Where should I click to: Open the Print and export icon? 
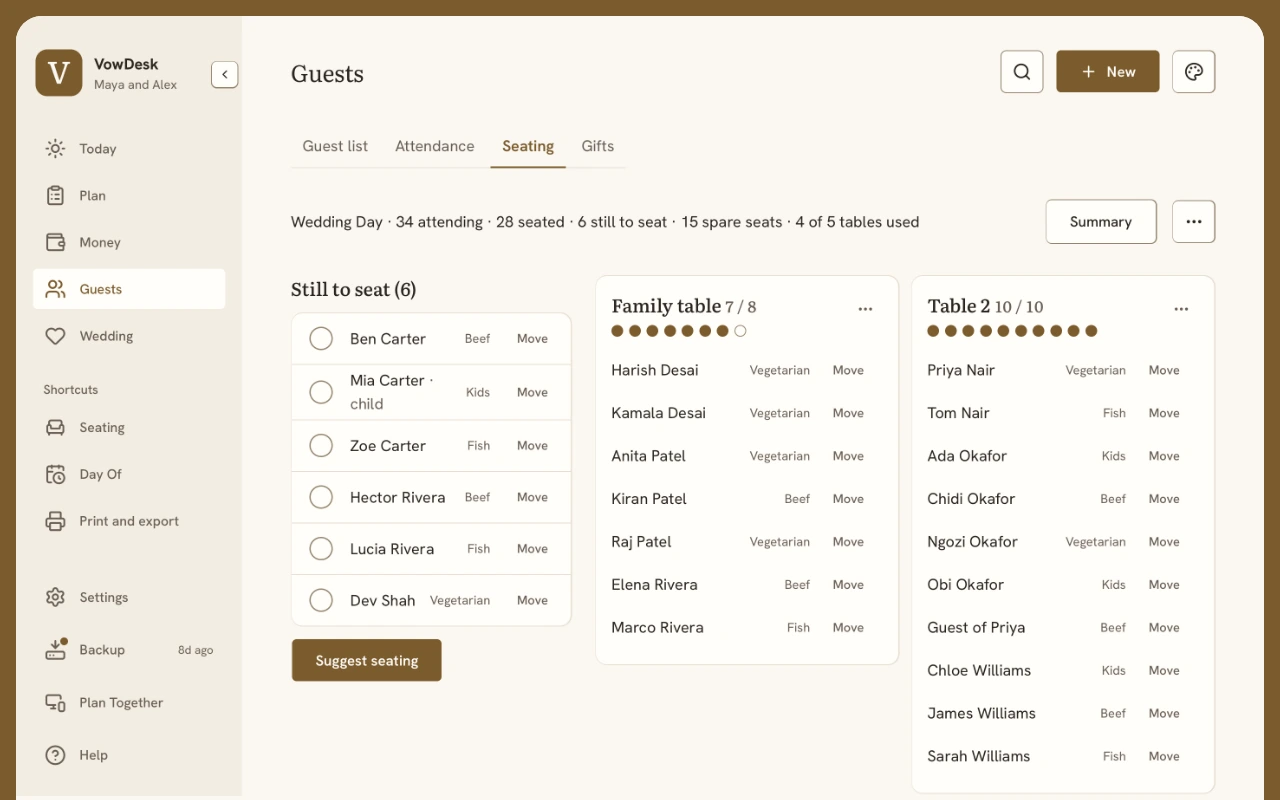click(x=56, y=521)
